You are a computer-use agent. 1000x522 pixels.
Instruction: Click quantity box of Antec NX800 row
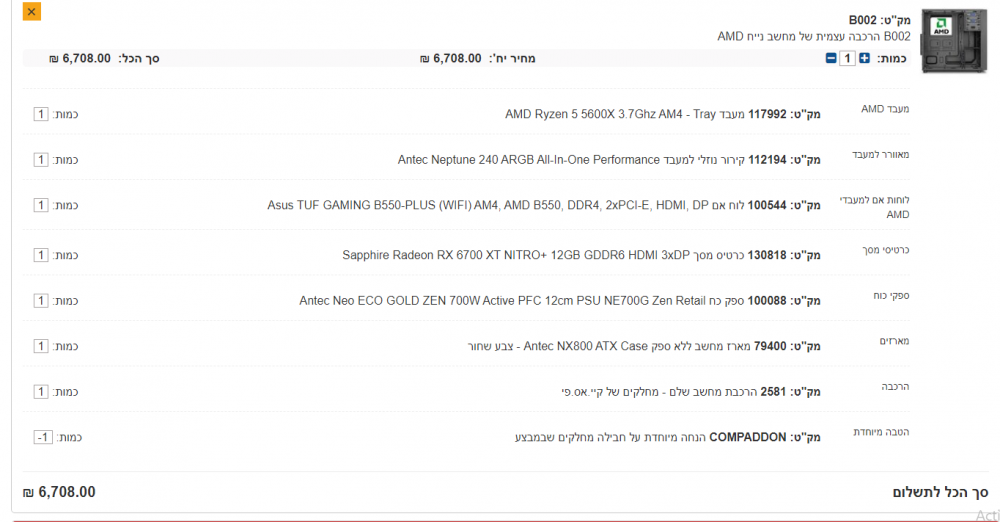click(x=41, y=346)
